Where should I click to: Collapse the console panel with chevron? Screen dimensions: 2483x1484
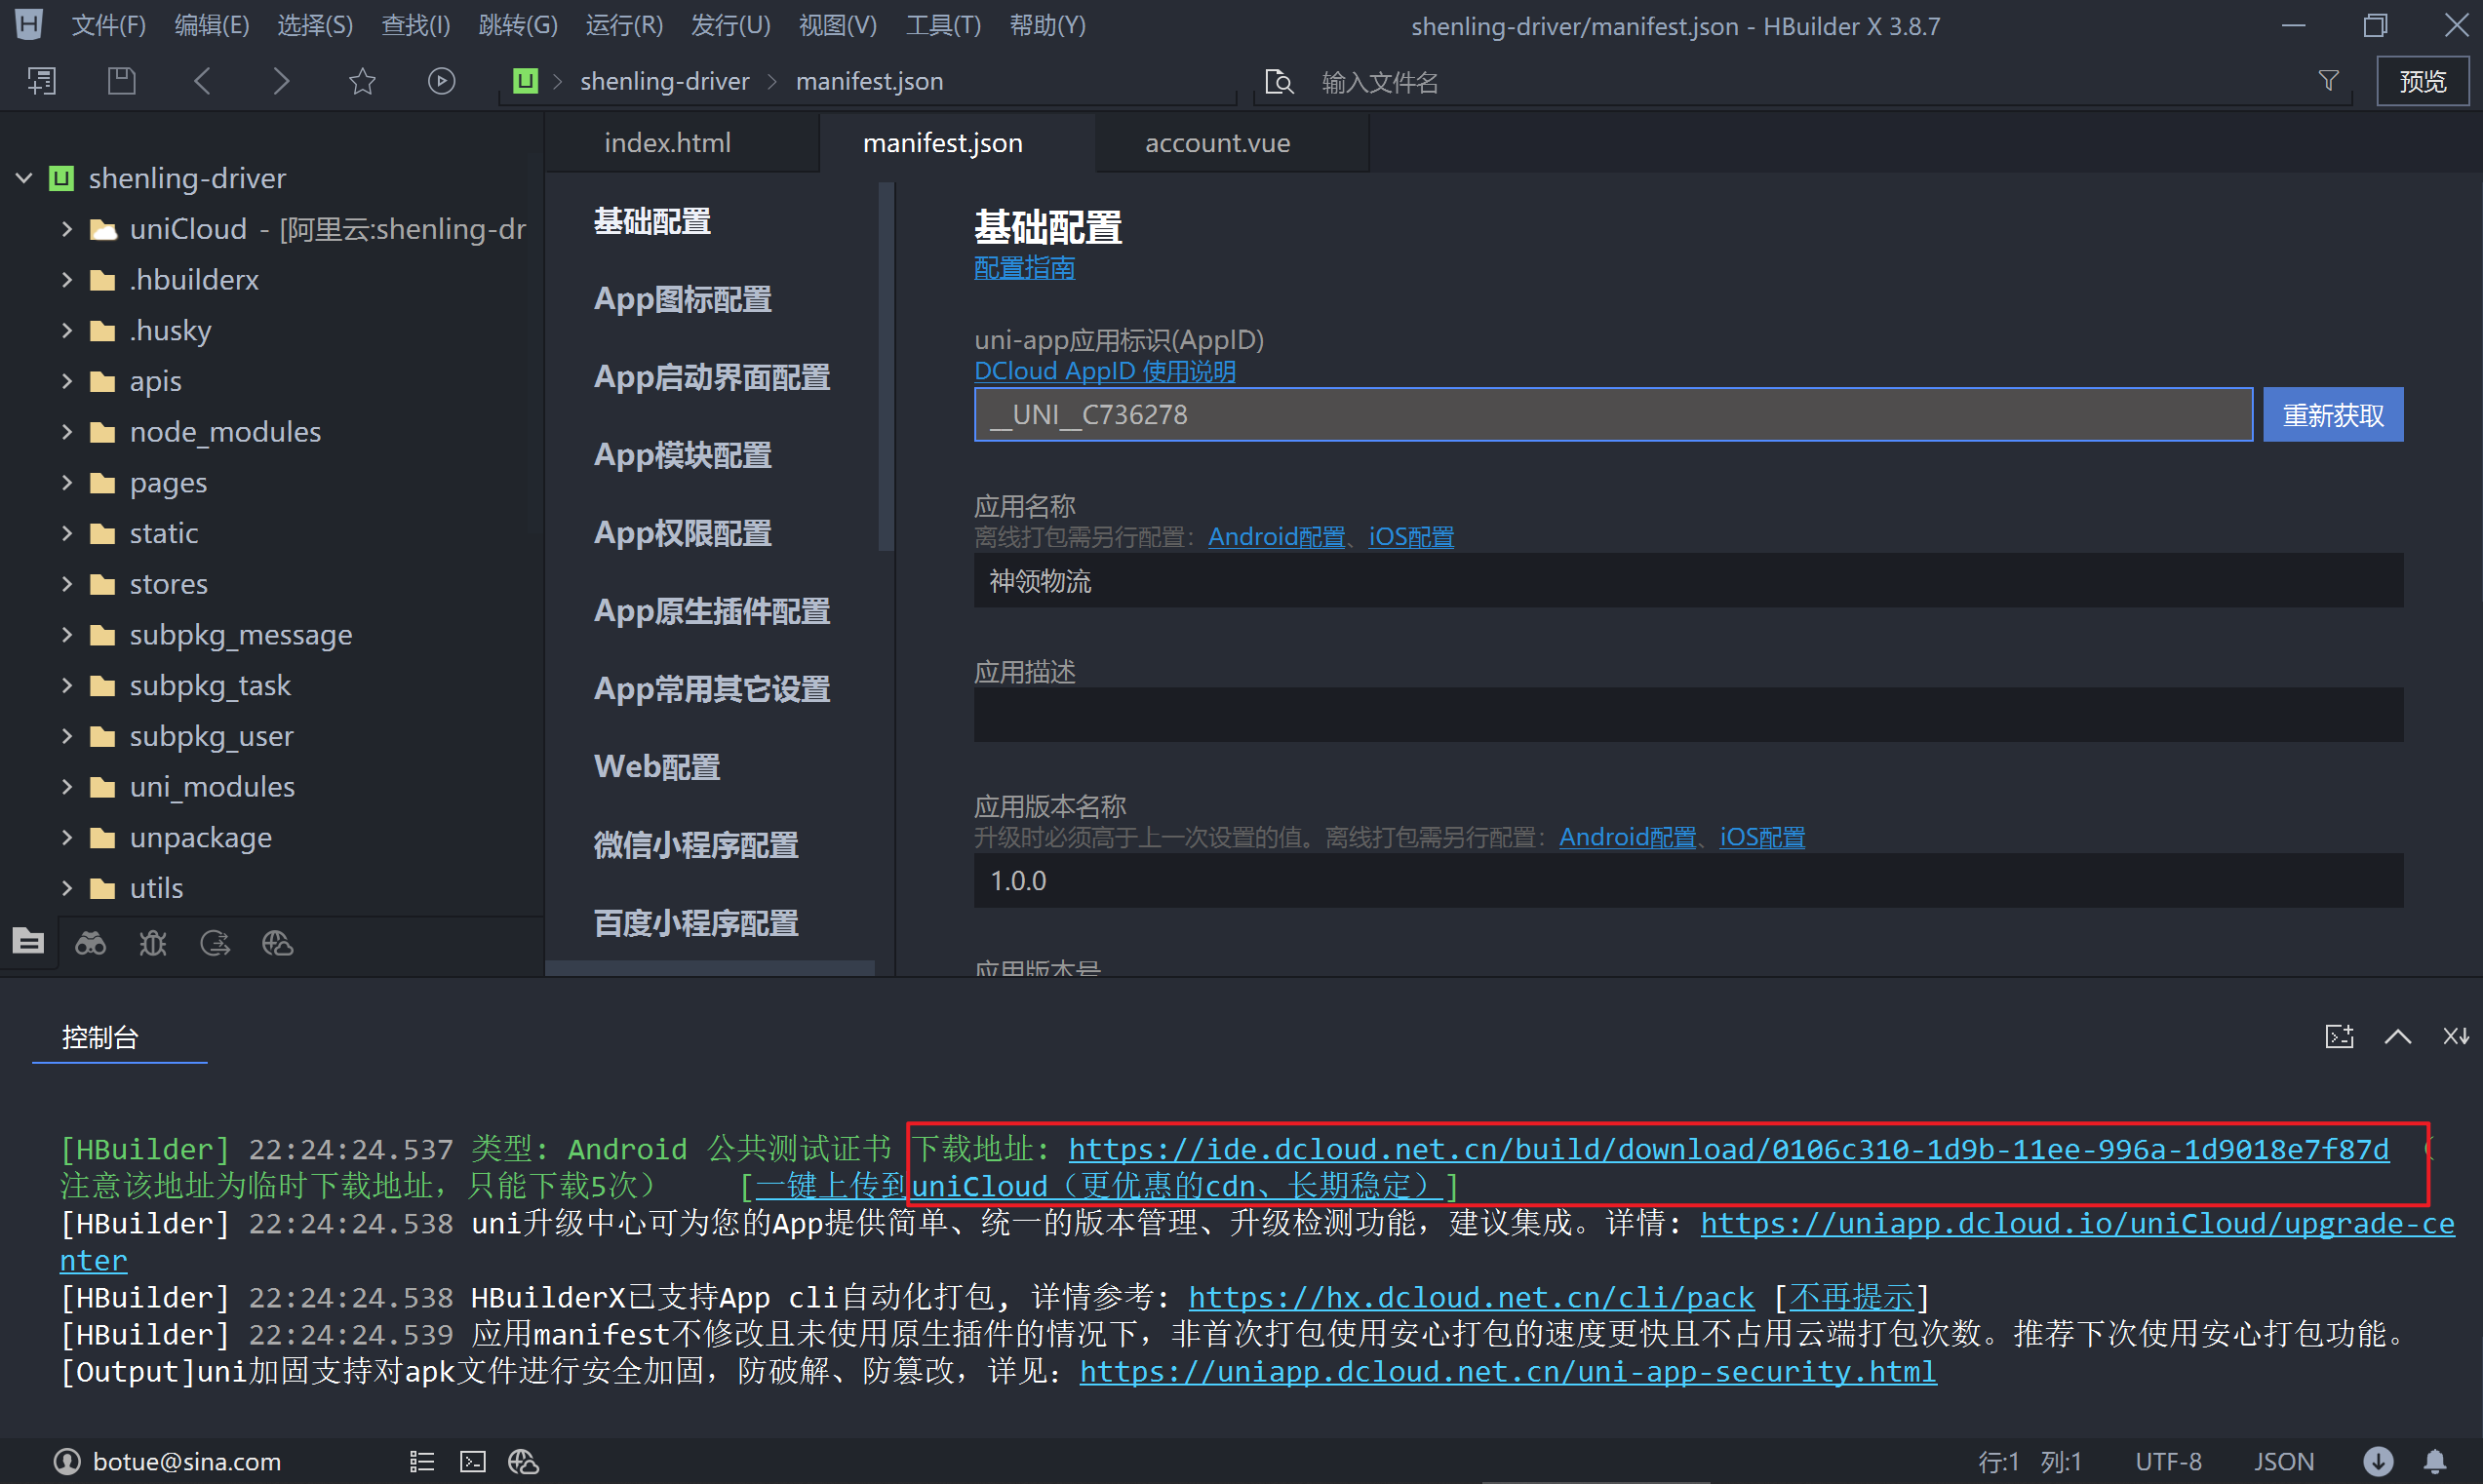(2397, 1037)
